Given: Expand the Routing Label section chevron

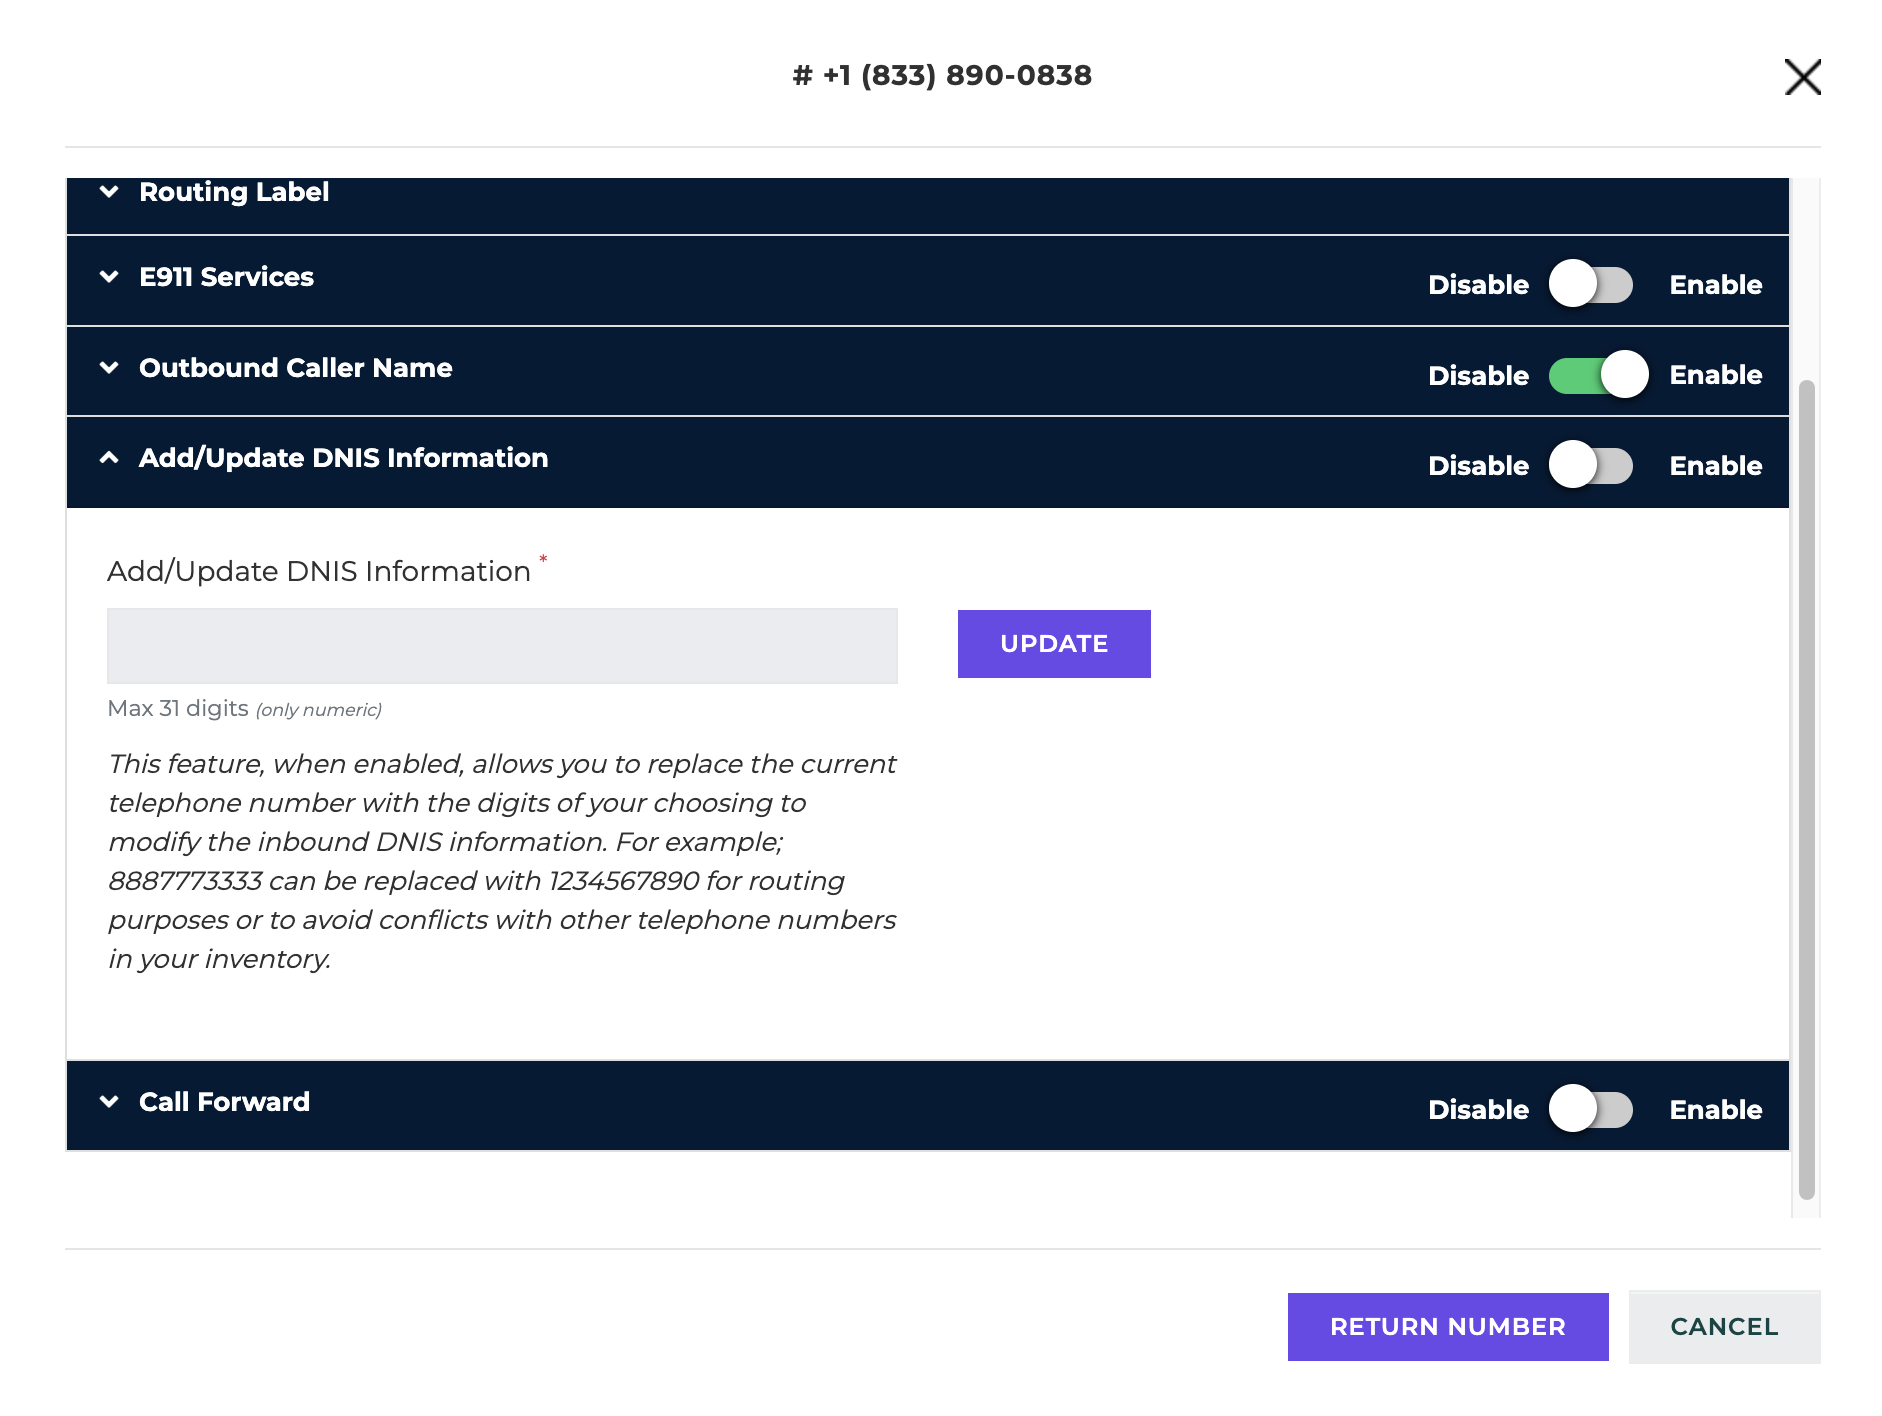Looking at the screenshot, I should 110,191.
